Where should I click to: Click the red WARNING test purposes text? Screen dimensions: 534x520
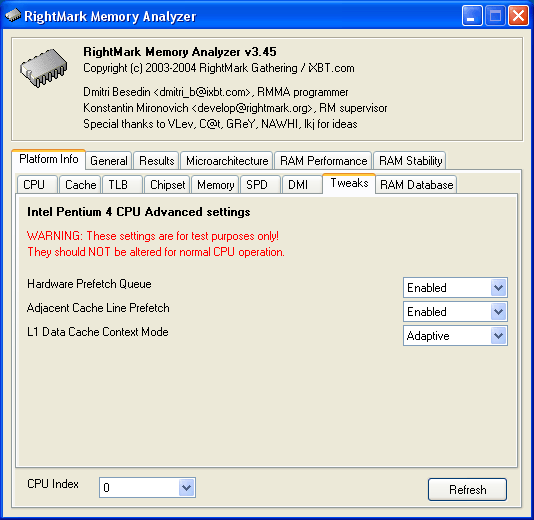click(153, 236)
